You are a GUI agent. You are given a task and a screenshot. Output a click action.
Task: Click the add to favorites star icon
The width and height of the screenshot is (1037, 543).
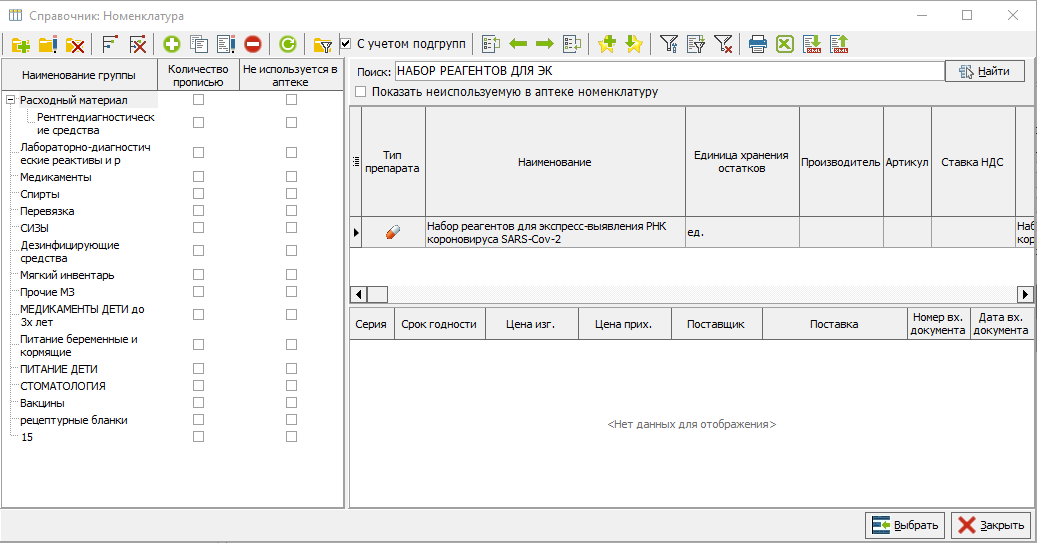[x=606, y=44]
